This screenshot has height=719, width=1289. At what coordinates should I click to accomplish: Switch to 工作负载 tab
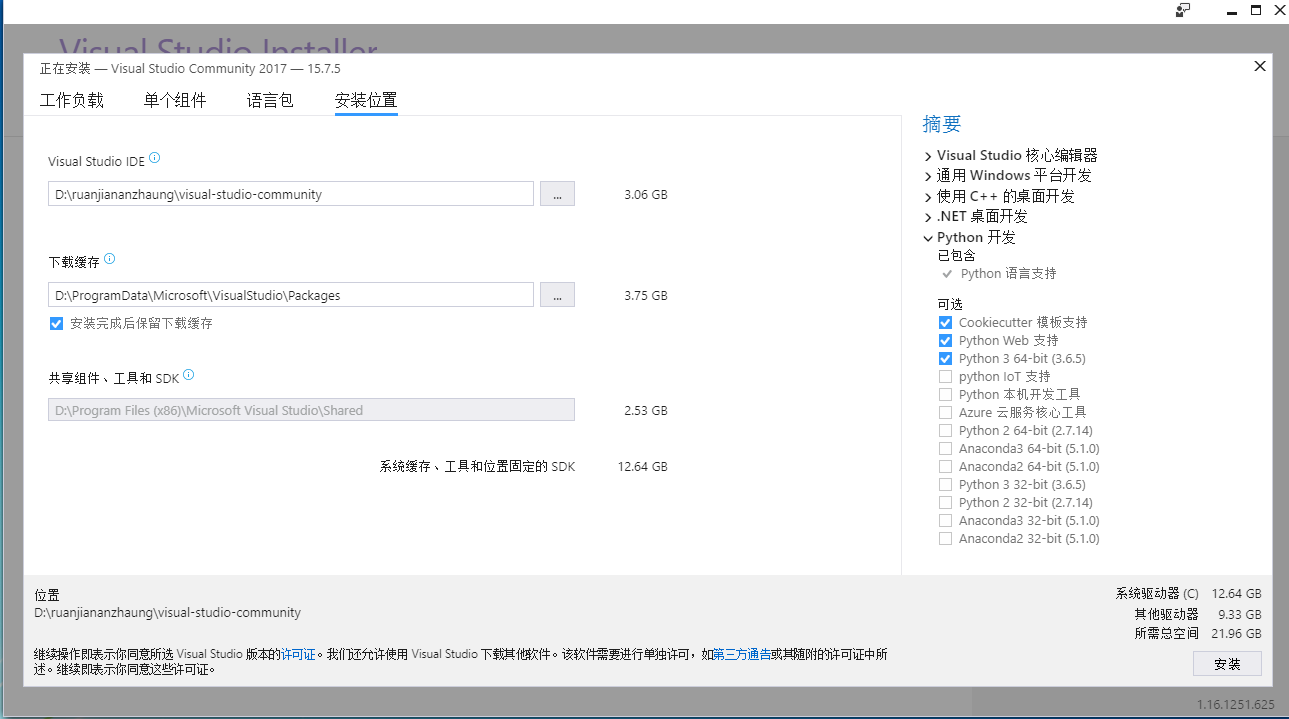[x=71, y=100]
